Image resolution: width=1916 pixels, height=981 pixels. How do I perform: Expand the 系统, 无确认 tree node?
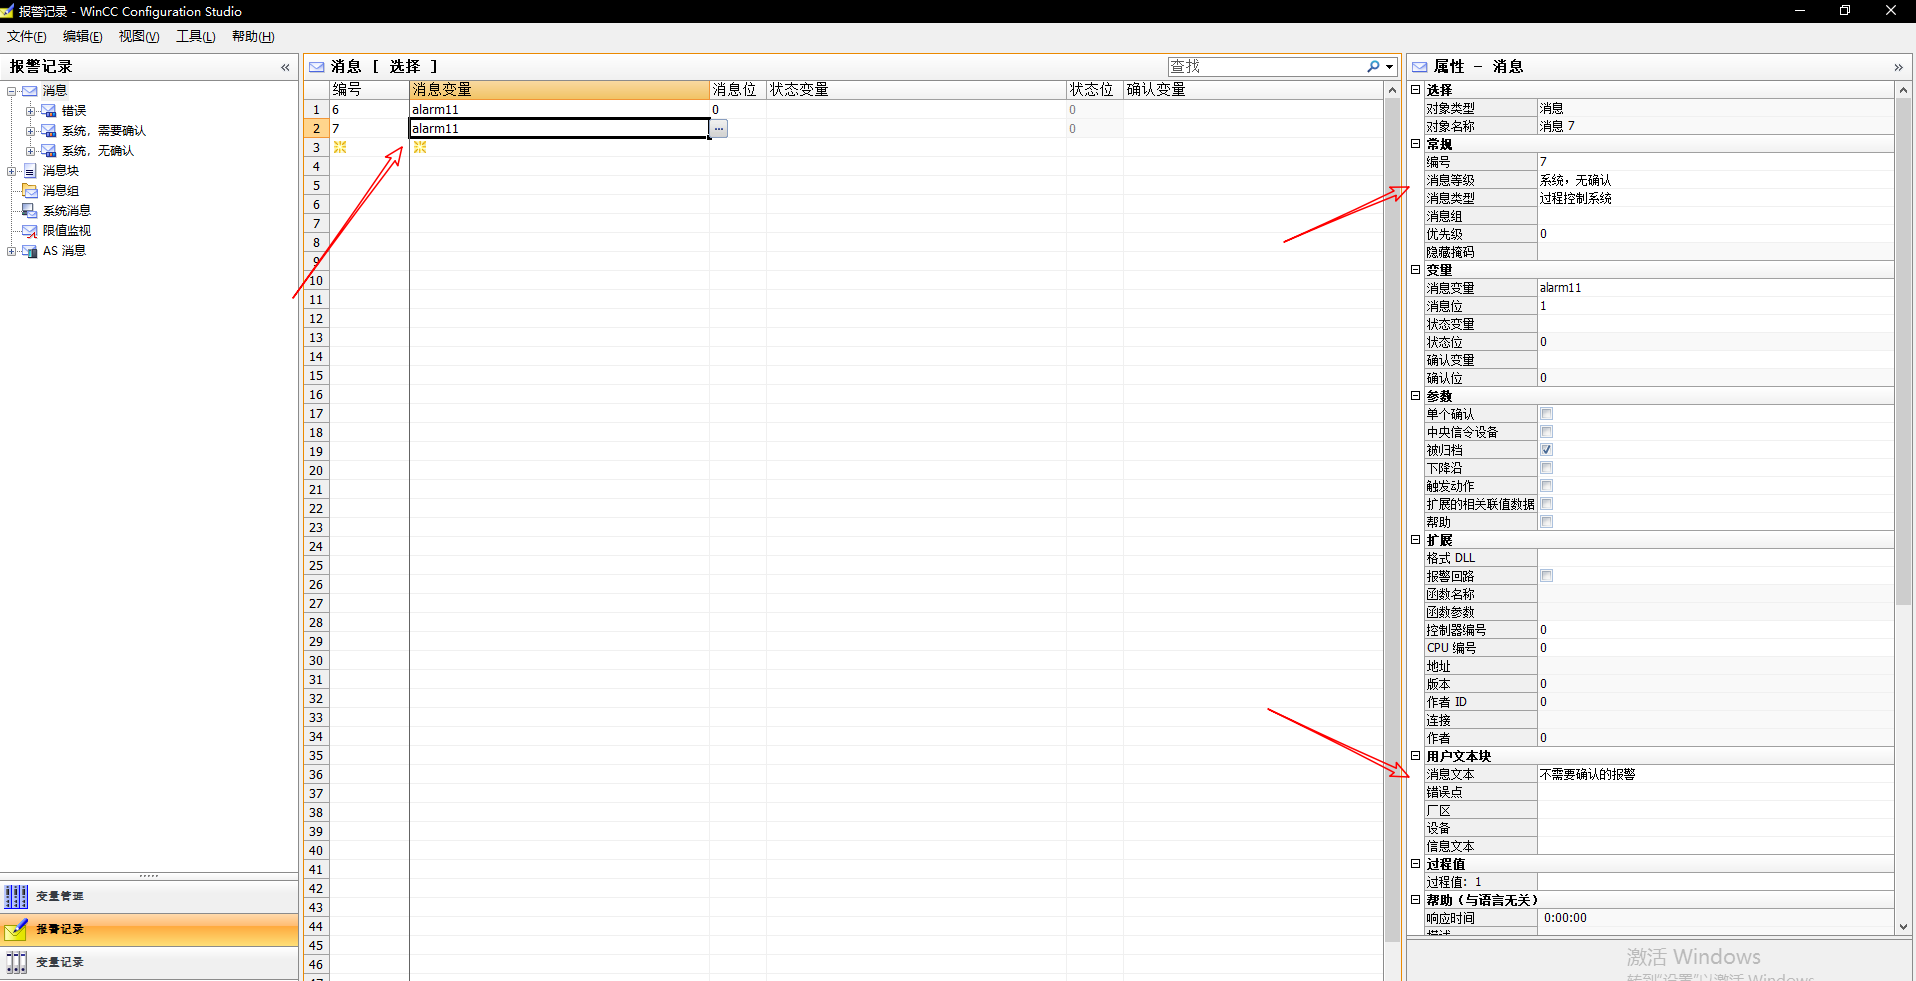pyautogui.click(x=30, y=151)
